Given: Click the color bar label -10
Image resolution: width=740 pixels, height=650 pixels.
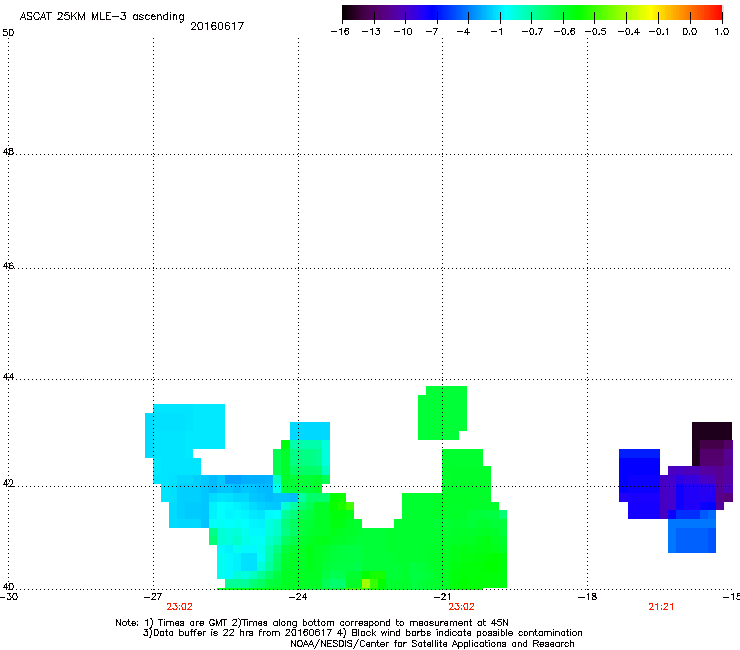Looking at the screenshot, I should (403, 32).
